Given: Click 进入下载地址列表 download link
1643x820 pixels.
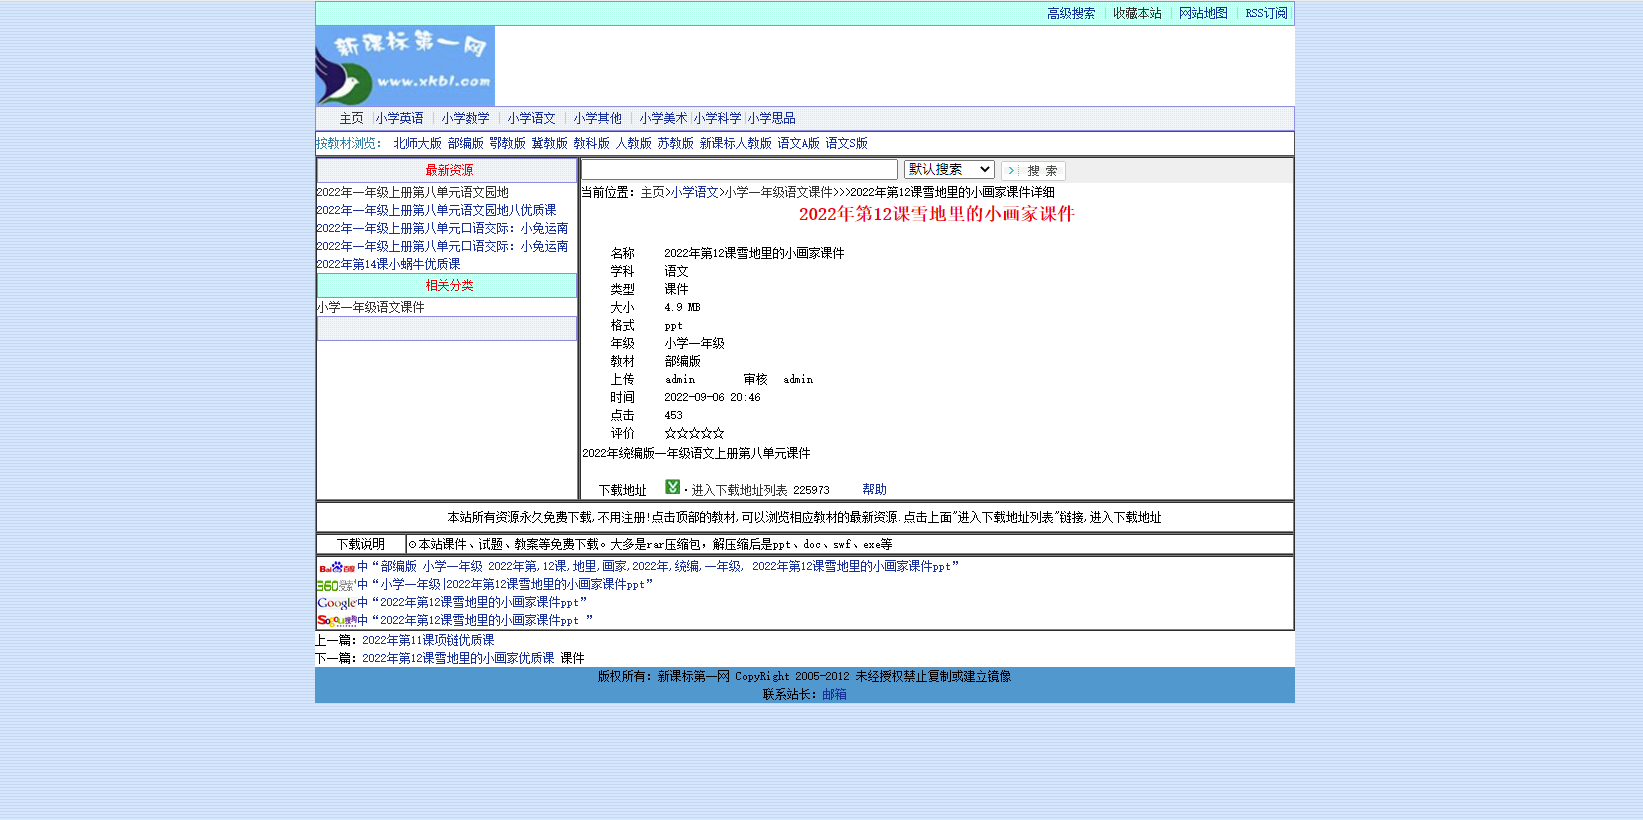Looking at the screenshot, I should pyautogui.click(x=739, y=490).
